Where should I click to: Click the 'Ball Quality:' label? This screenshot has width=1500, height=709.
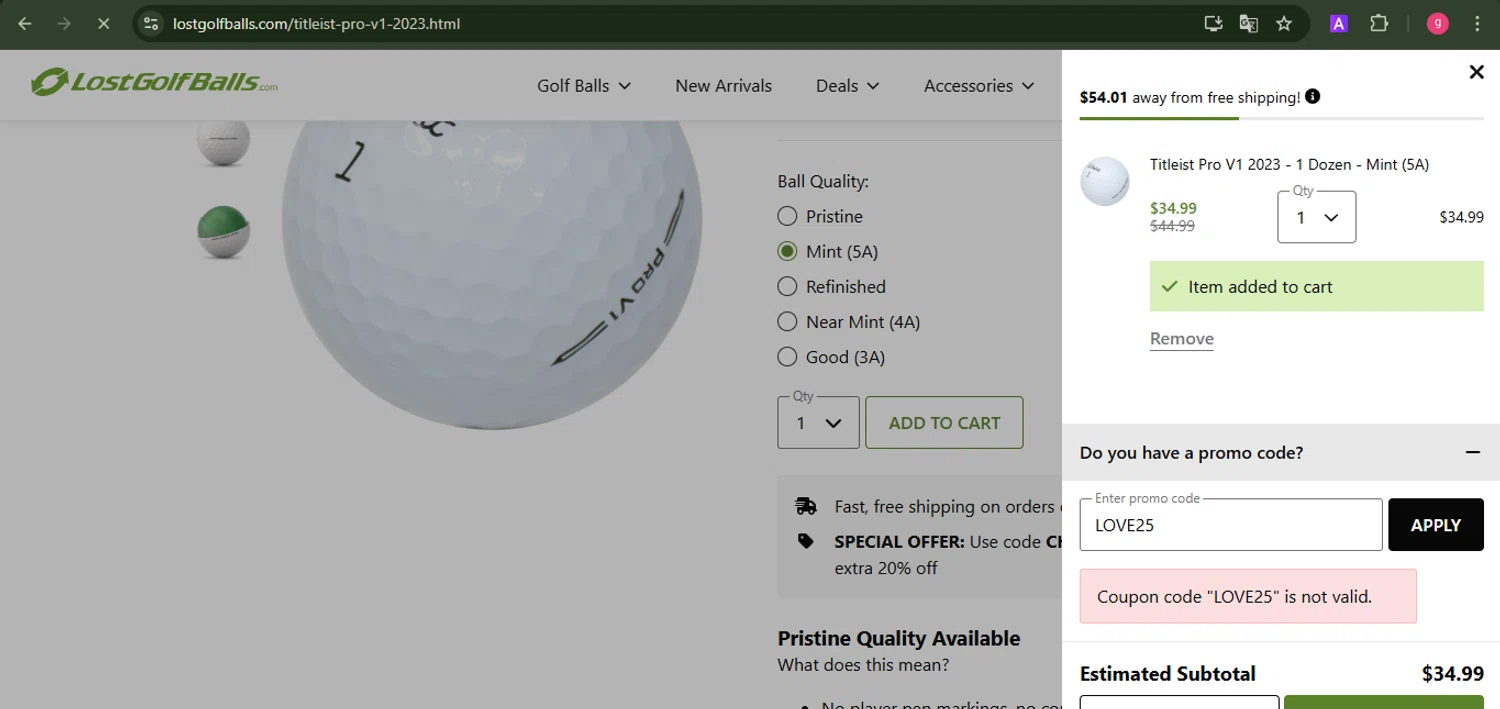click(x=823, y=181)
